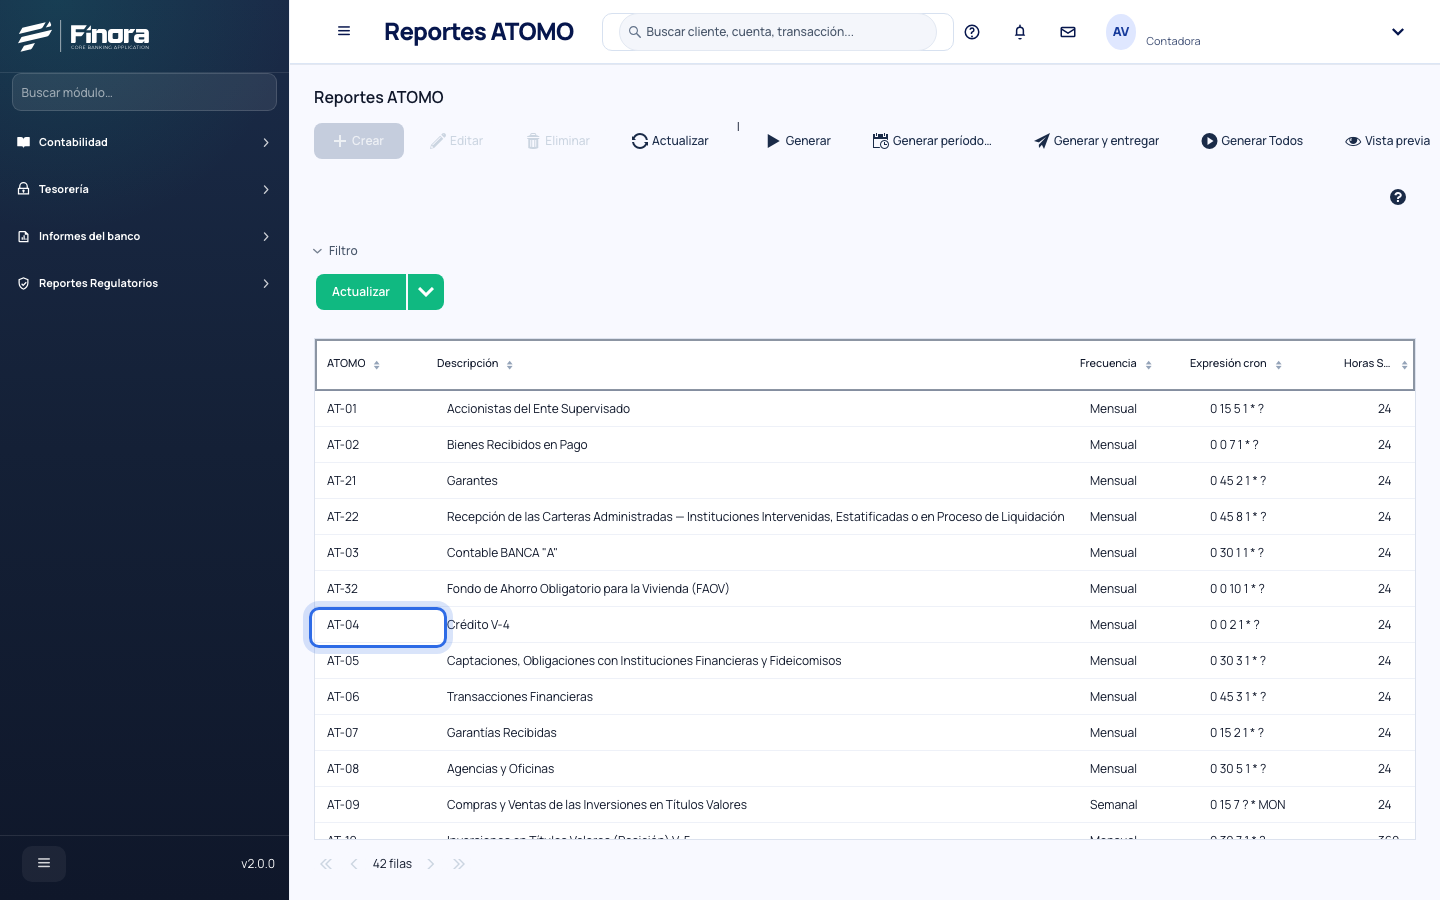Open the messages envelope icon
The width and height of the screenshot is (1440, 900).
1068,32
